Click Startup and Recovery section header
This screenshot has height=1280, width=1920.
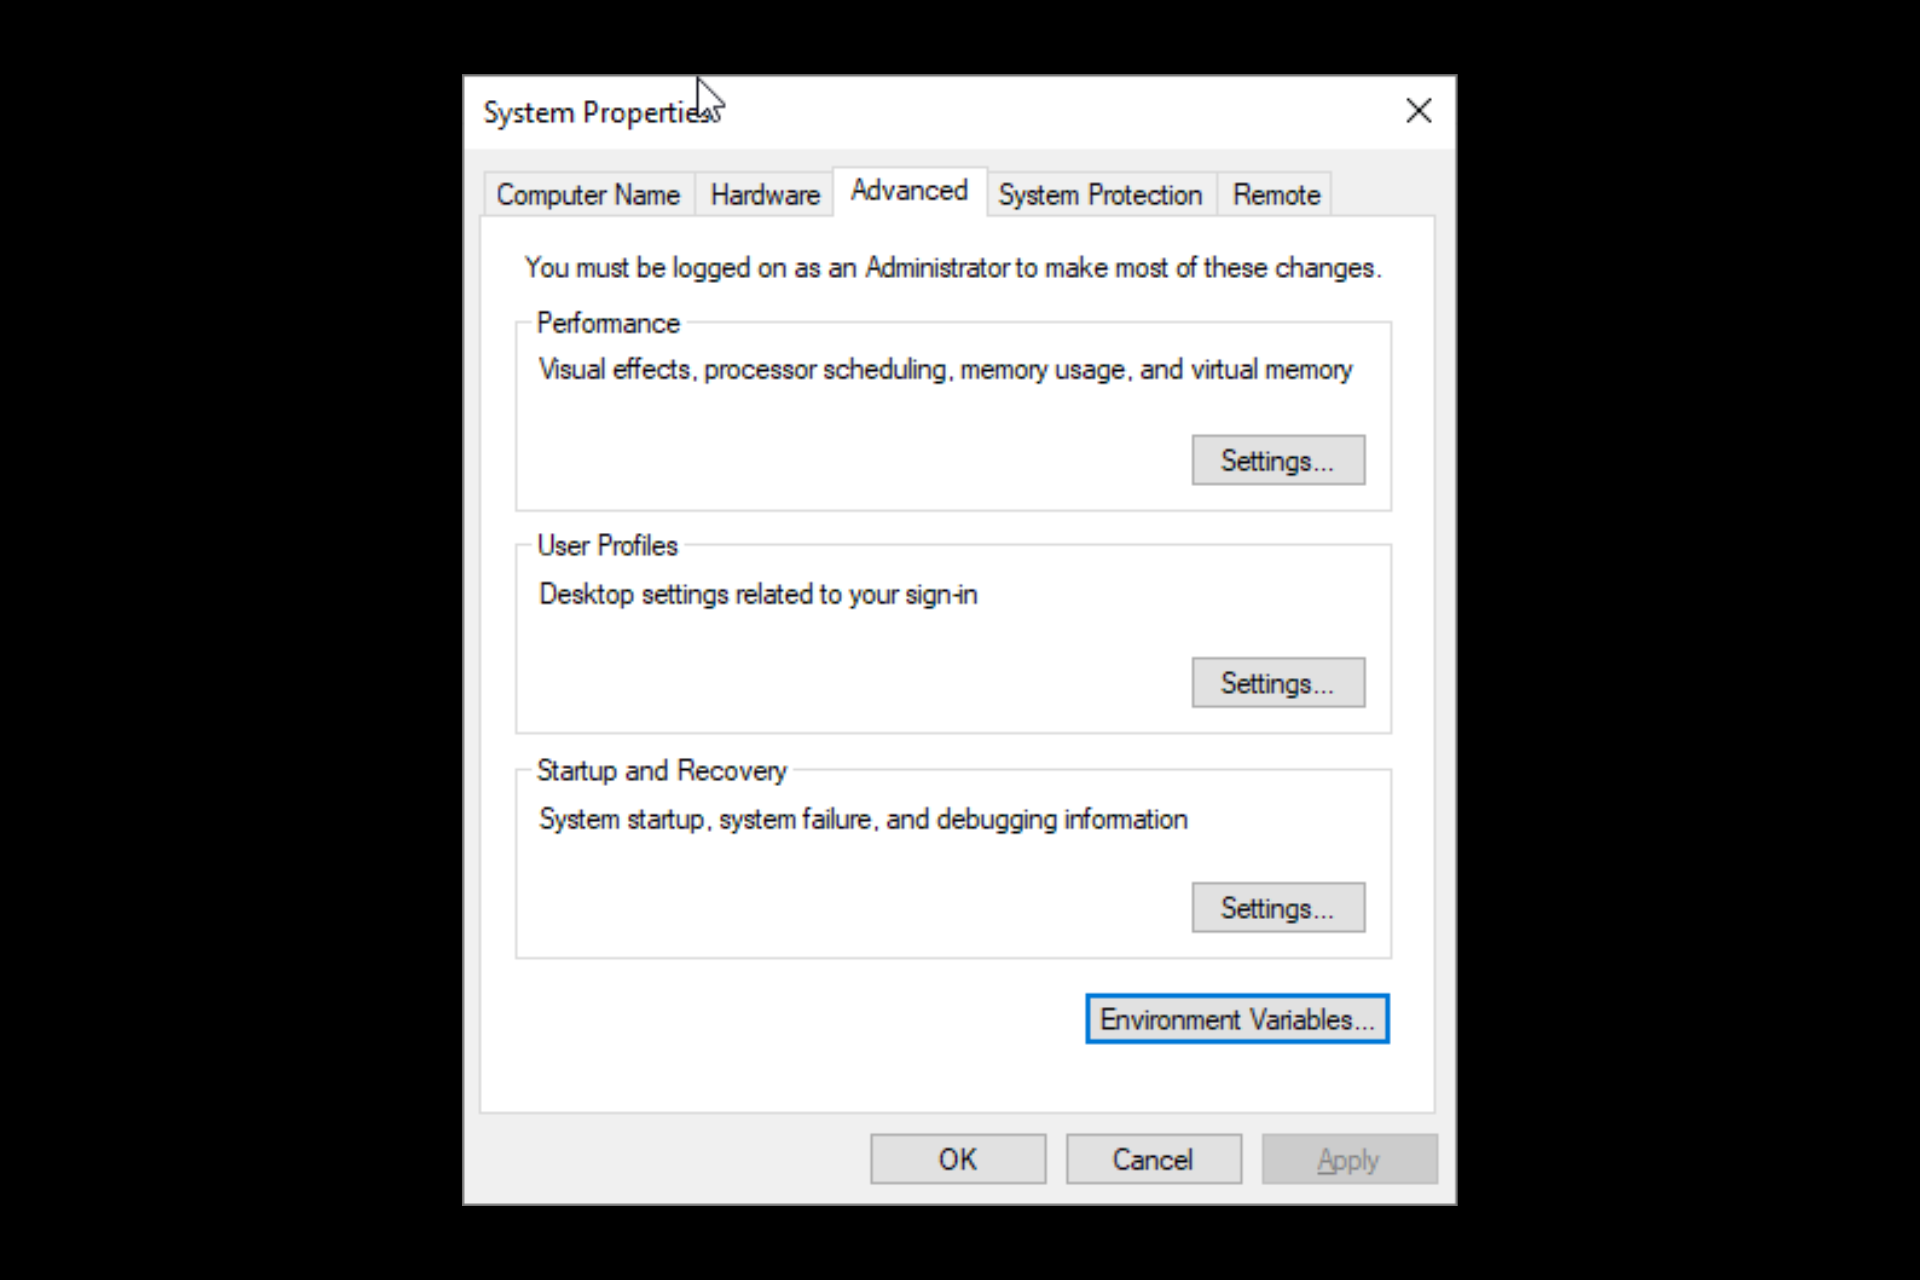click(x=660, y=770)
